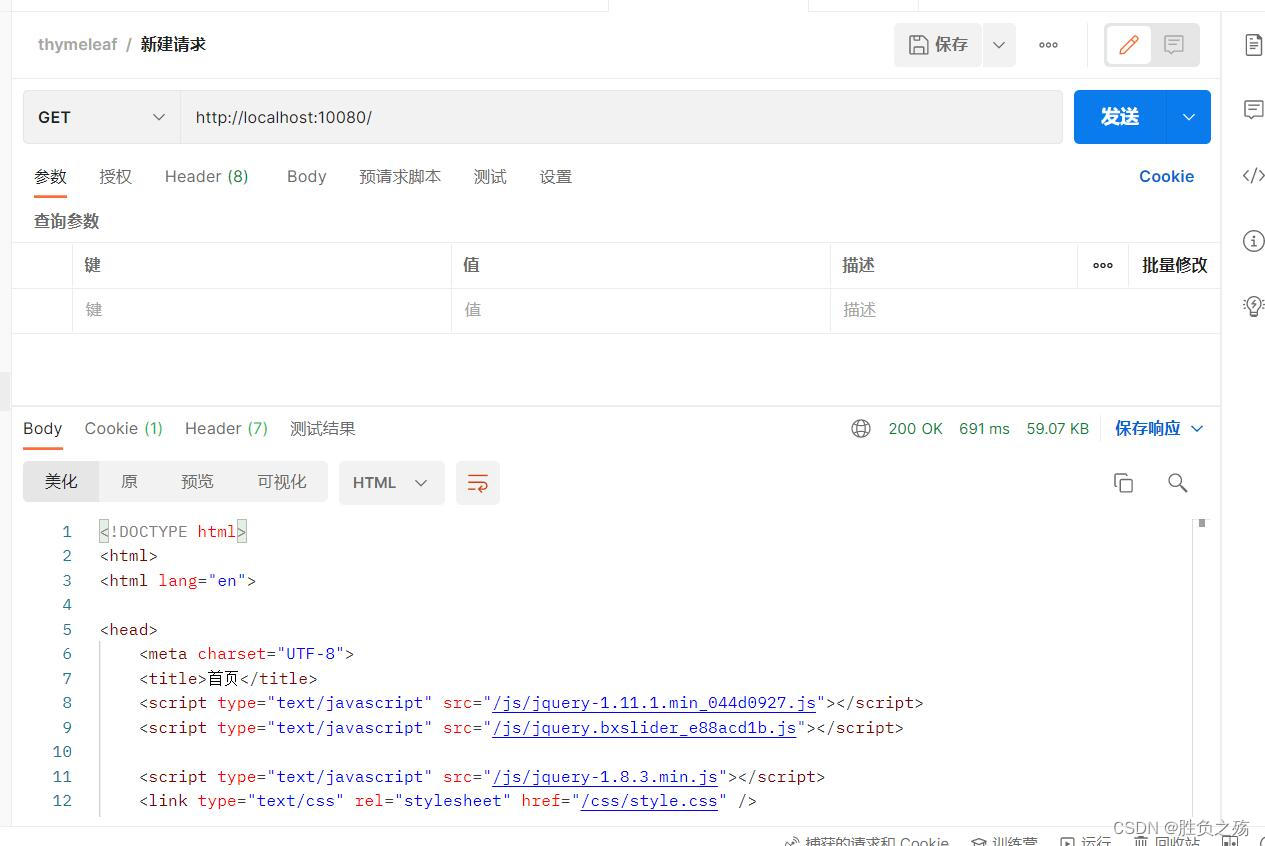Viewport: 1265px width, 846px height.
Task: Switch to the 测试 tab
Action: 490,177
